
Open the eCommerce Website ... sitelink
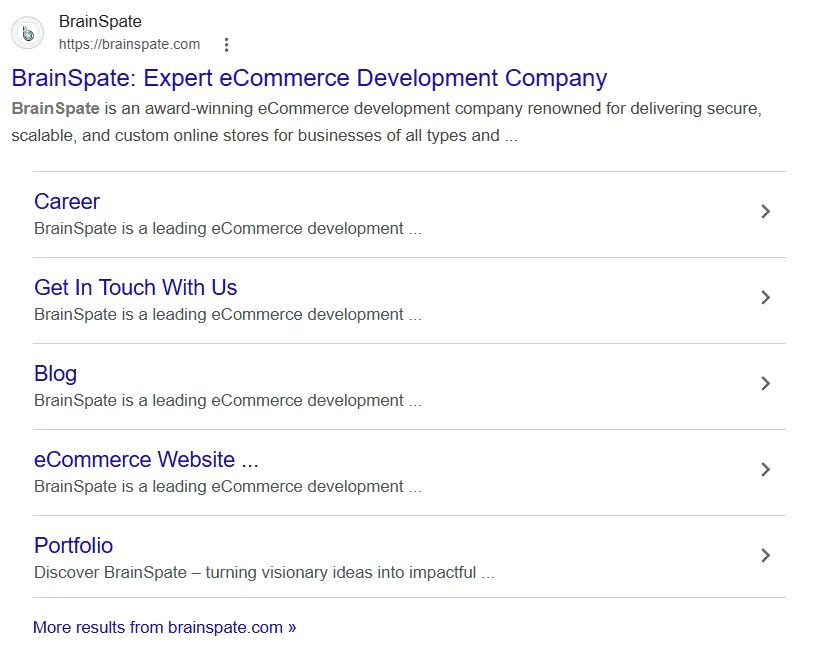pos(146,459)
